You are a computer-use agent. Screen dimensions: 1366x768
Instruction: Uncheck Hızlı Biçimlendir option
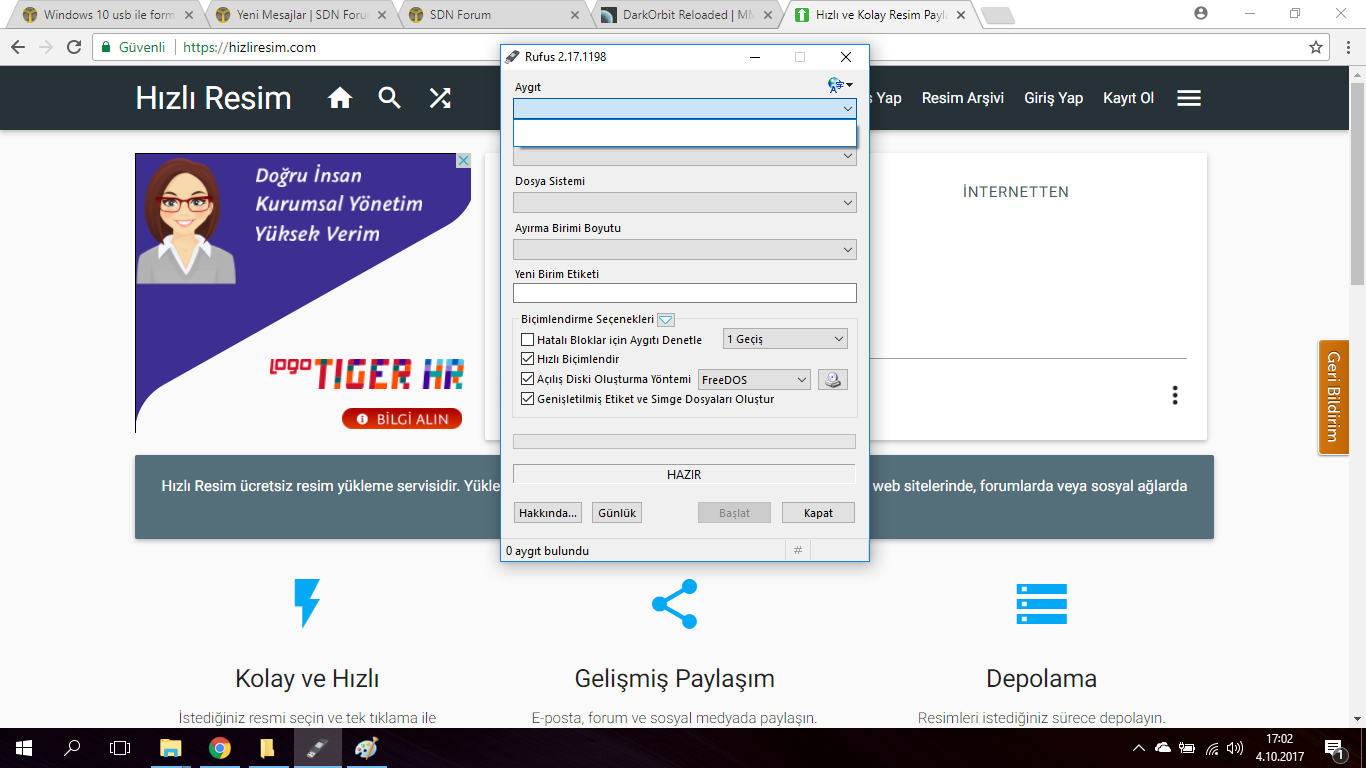click(528, 359)
